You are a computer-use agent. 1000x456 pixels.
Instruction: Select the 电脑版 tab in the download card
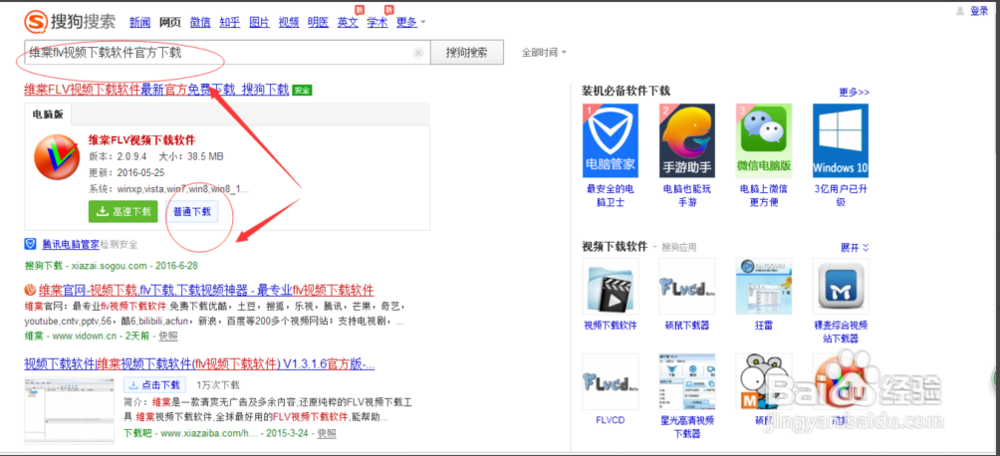[x=48, y=114]
